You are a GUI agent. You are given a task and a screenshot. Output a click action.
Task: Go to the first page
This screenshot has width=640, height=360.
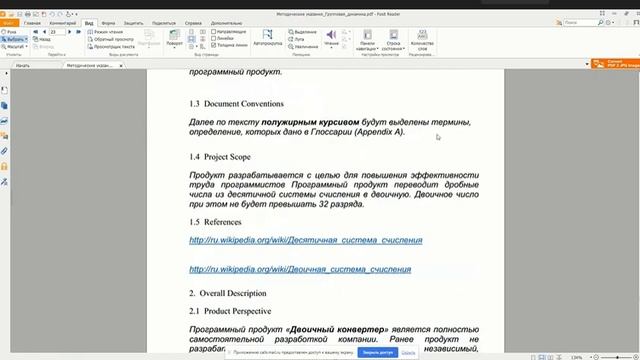pyautogui.click(x=36, y=32)
